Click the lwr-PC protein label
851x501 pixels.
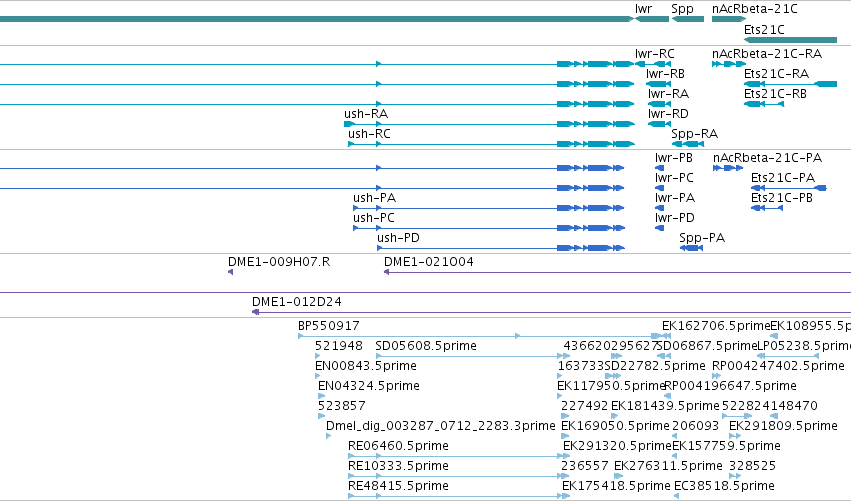pyautogui.click(x=674, y=178)
